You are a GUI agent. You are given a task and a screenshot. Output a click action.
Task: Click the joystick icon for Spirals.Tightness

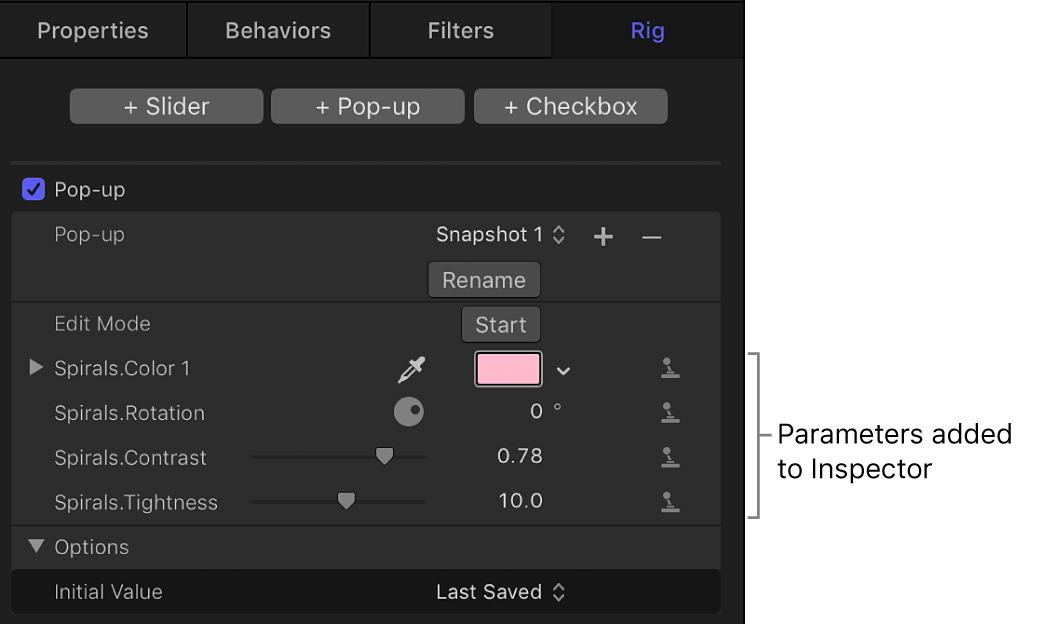[670, 501]
